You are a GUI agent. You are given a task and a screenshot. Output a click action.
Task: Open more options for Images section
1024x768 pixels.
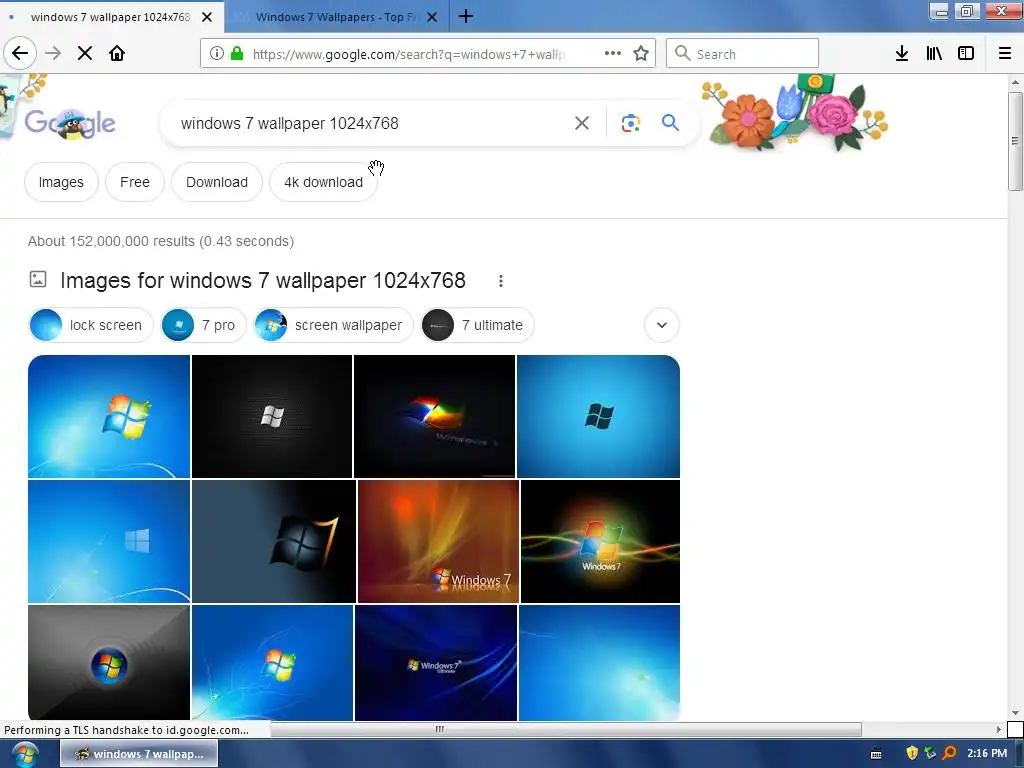click(x=501, y=281)
